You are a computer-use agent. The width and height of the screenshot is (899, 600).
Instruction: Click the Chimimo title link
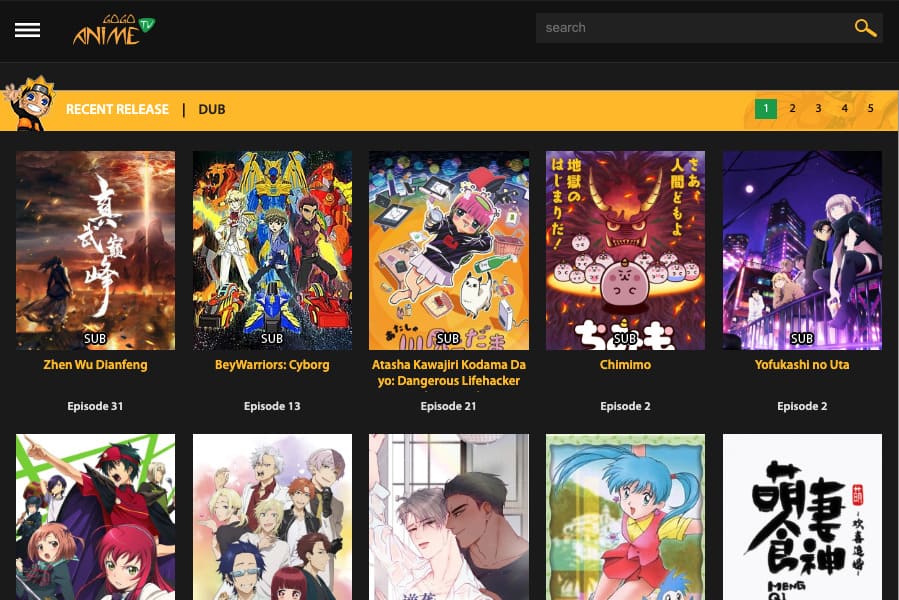[626, 365]
